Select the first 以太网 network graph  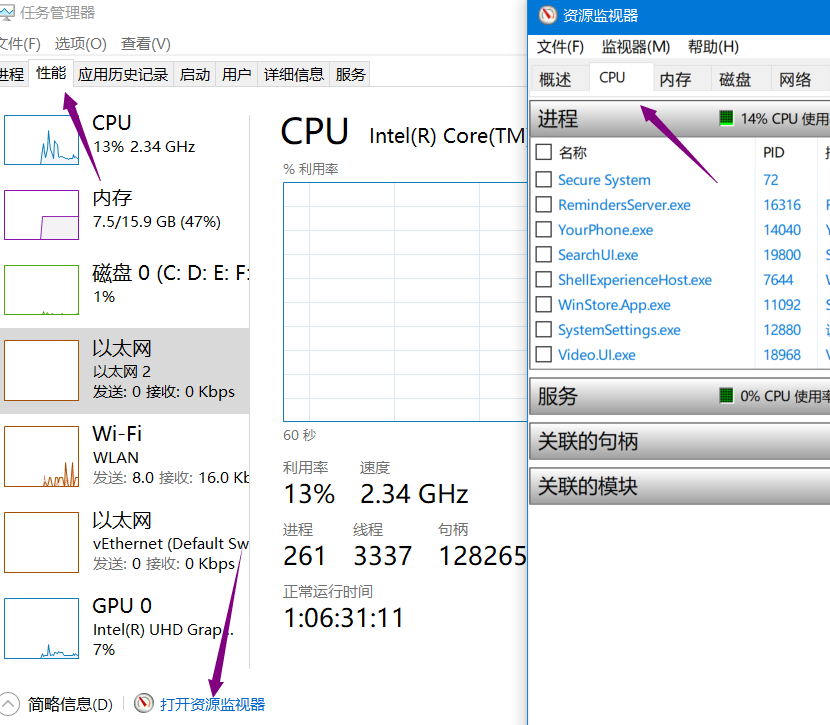tap(41, 368)
